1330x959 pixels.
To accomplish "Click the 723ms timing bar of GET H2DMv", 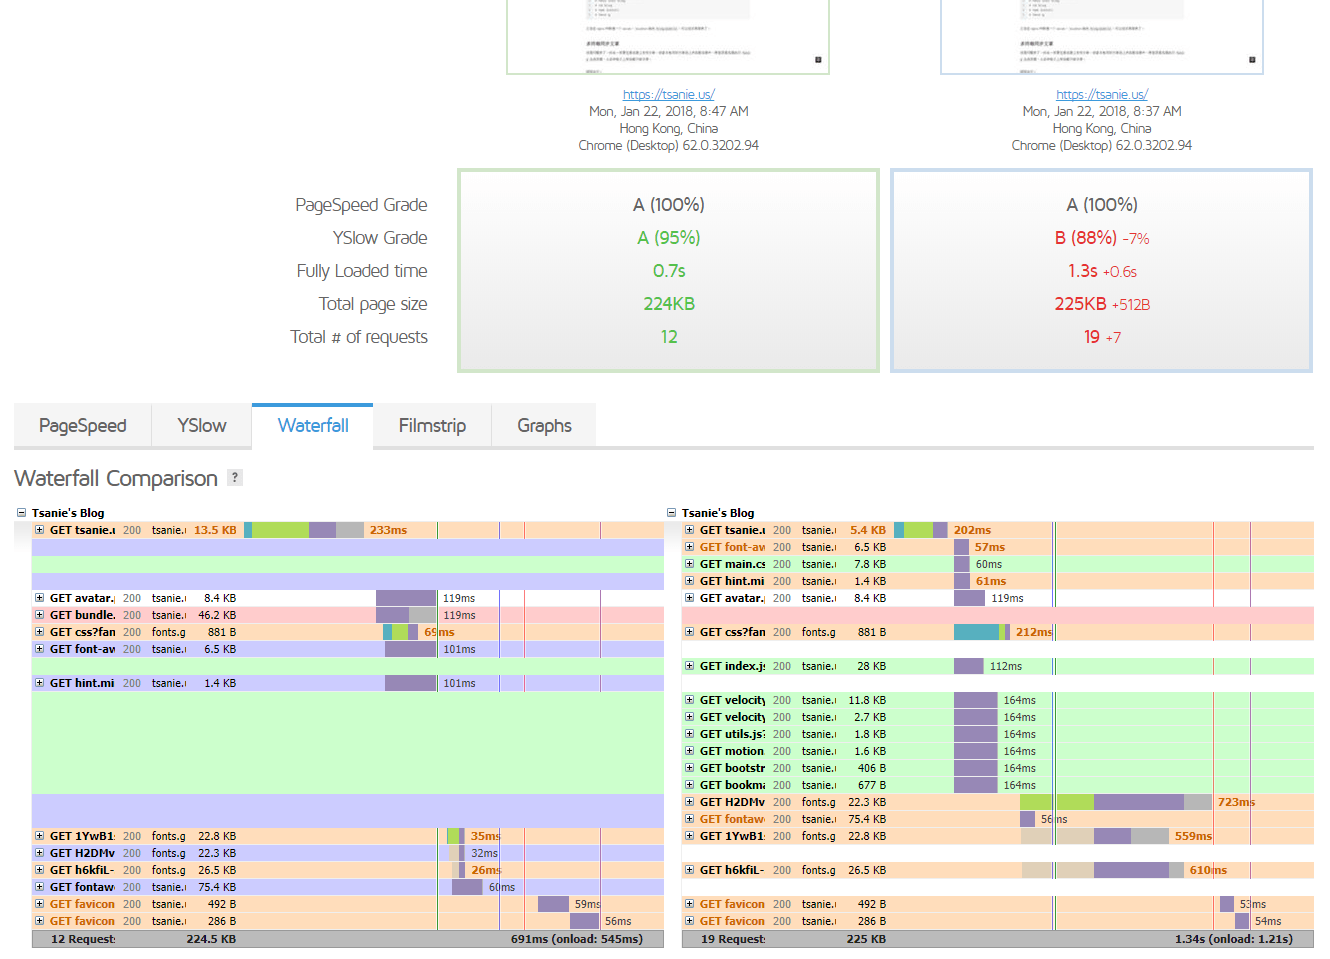I will coord(1116,802).
